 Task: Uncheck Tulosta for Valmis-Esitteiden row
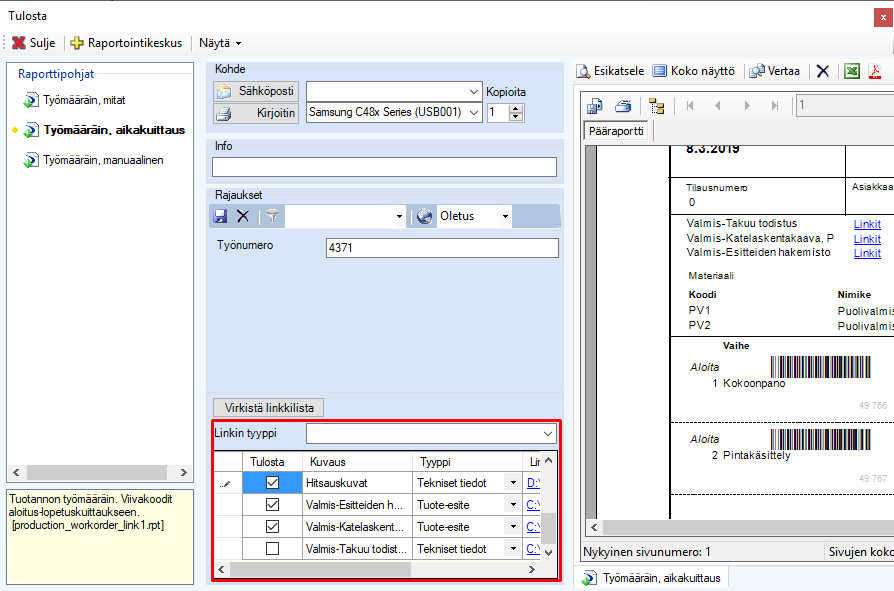[x=273, y=505]
